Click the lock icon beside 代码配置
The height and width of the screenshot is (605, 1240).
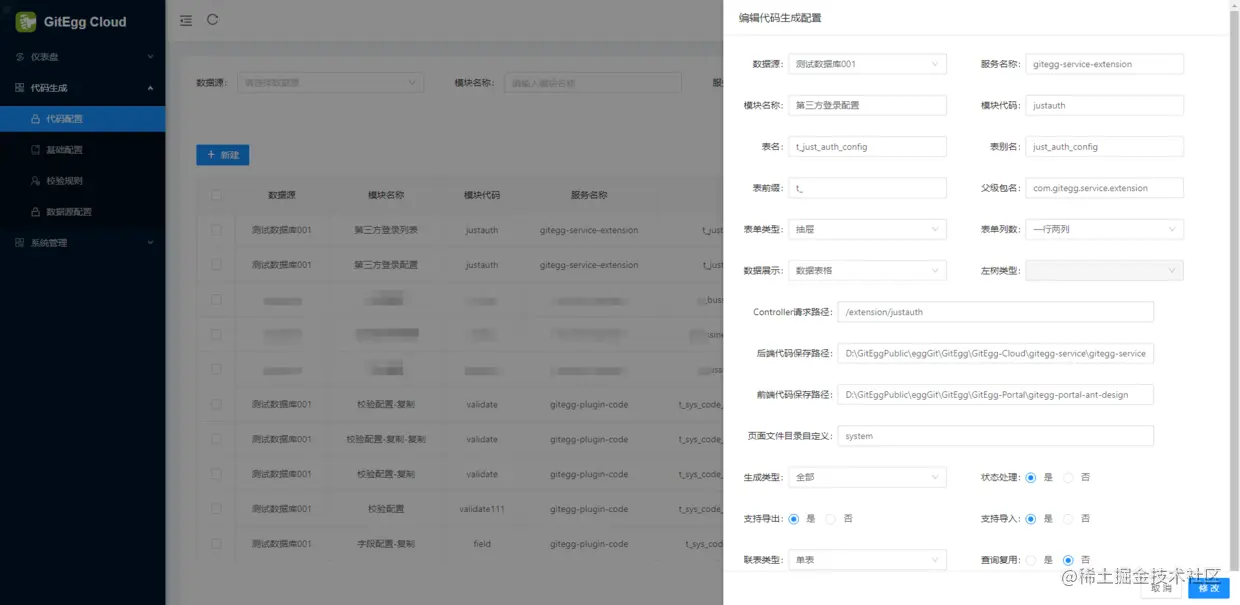pyautogui.click(x=36, y=119)
